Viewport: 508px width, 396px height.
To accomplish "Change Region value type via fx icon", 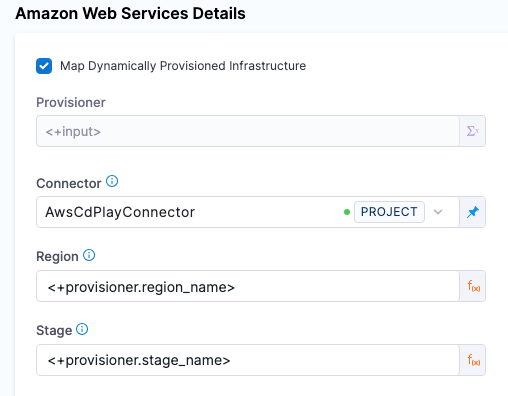I will coord(473,286).
